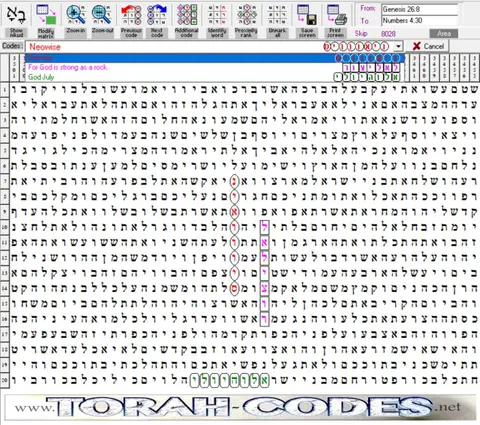
Task: Click the Area button
Action: [444, 34]
